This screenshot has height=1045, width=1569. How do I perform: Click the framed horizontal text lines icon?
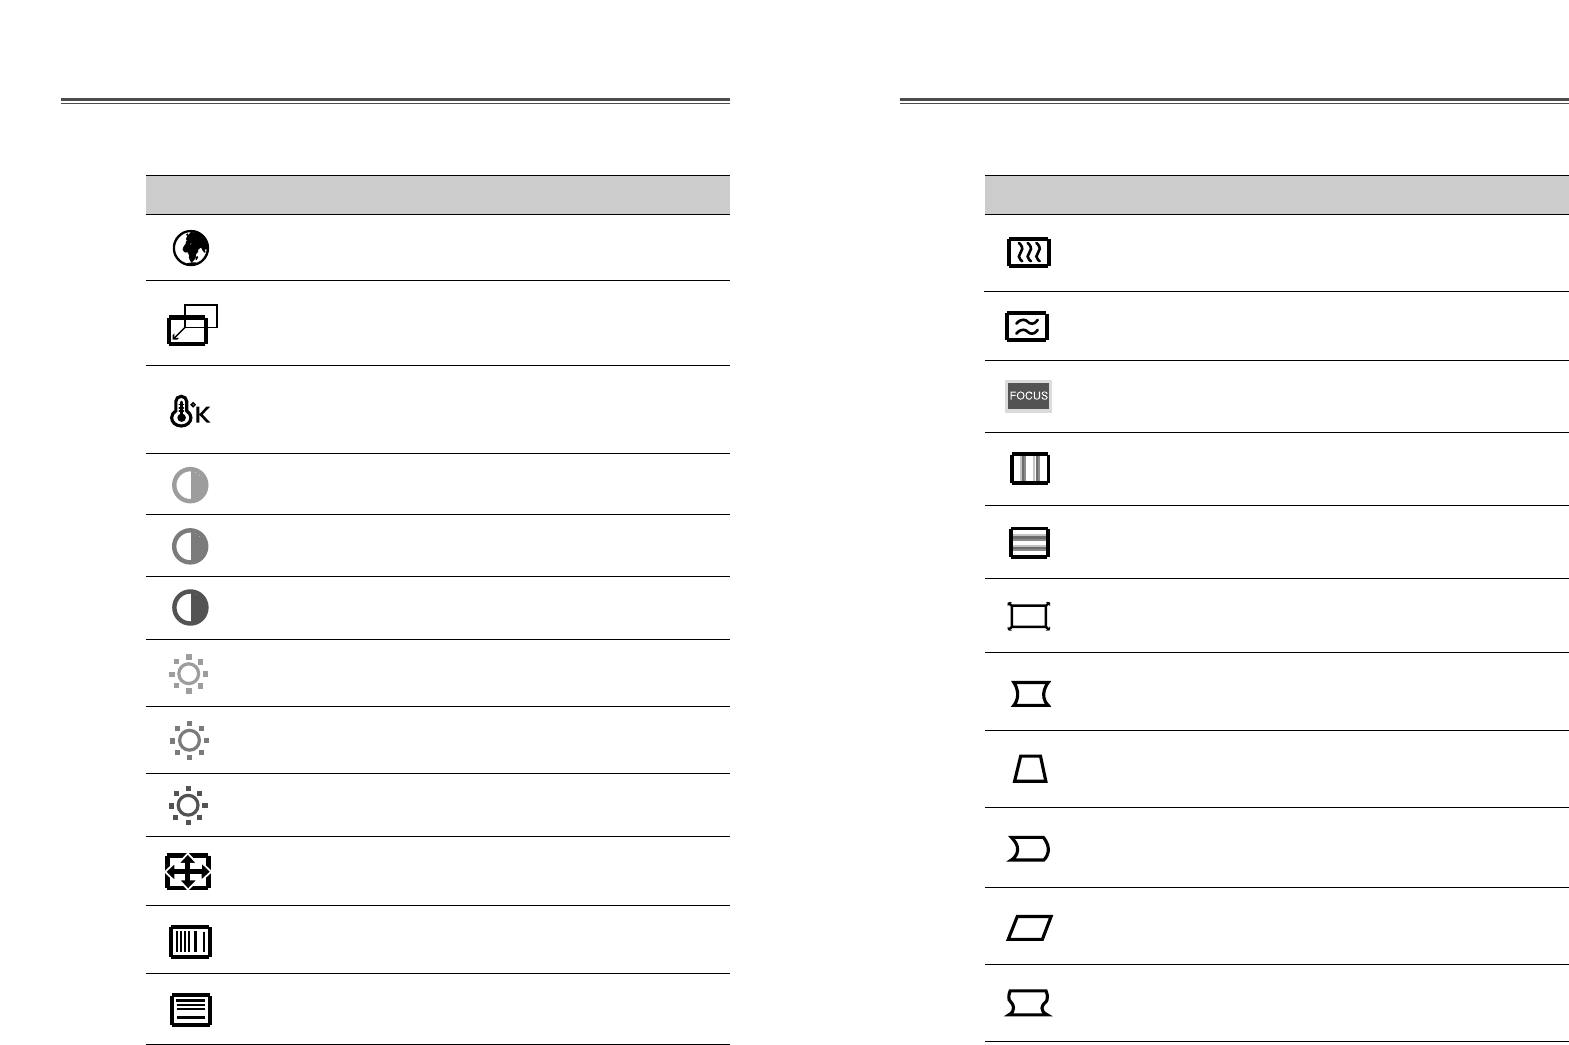point(190,1009)
